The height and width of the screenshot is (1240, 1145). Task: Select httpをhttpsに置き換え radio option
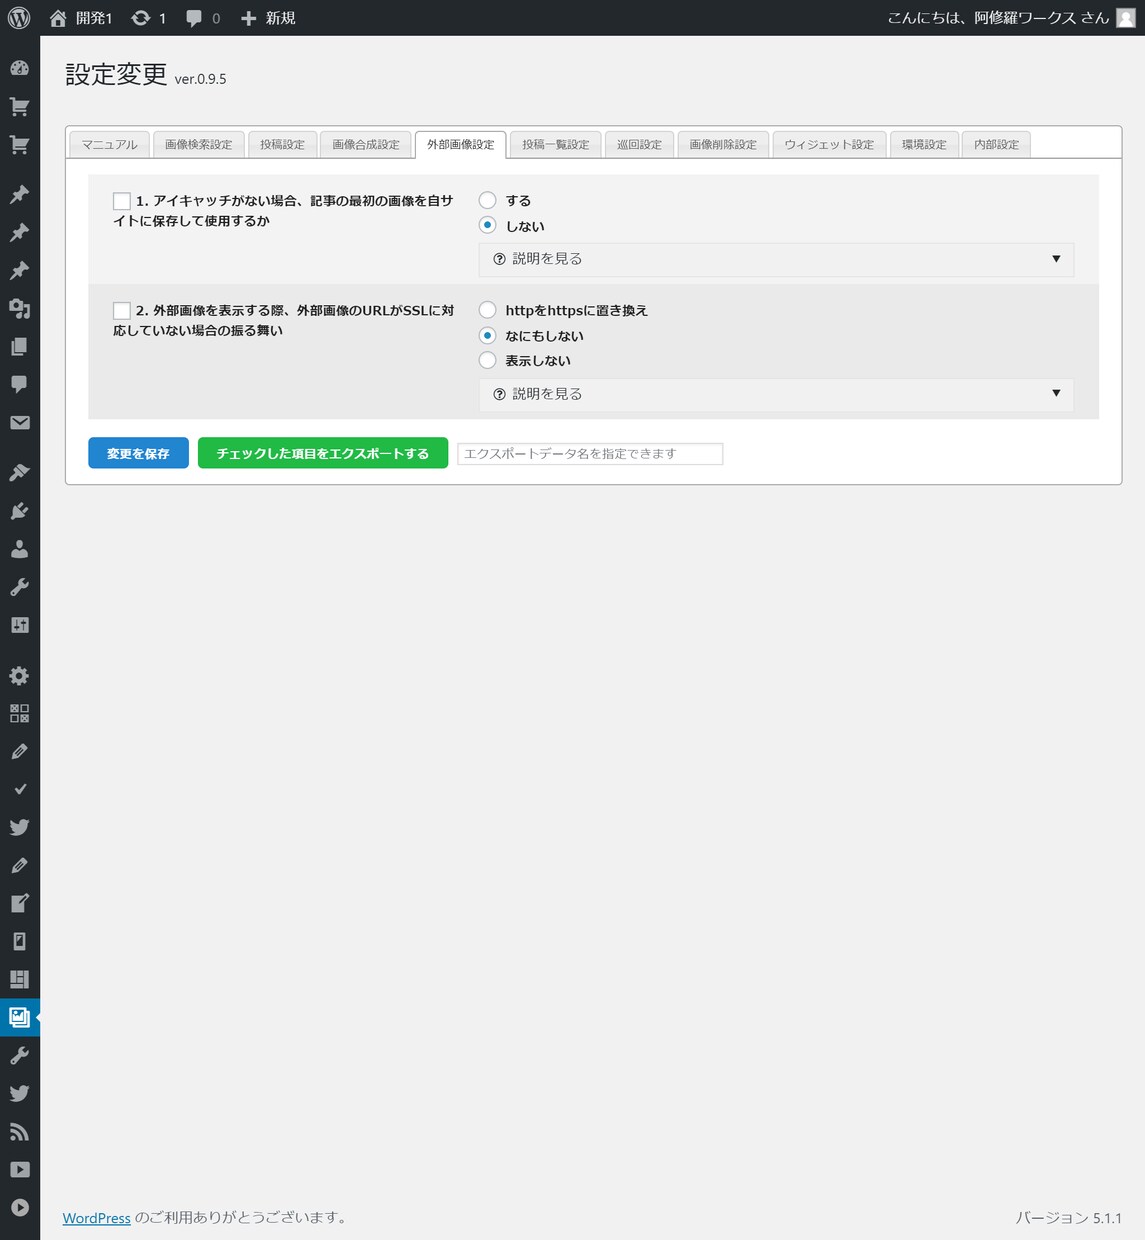coord(487,310)
